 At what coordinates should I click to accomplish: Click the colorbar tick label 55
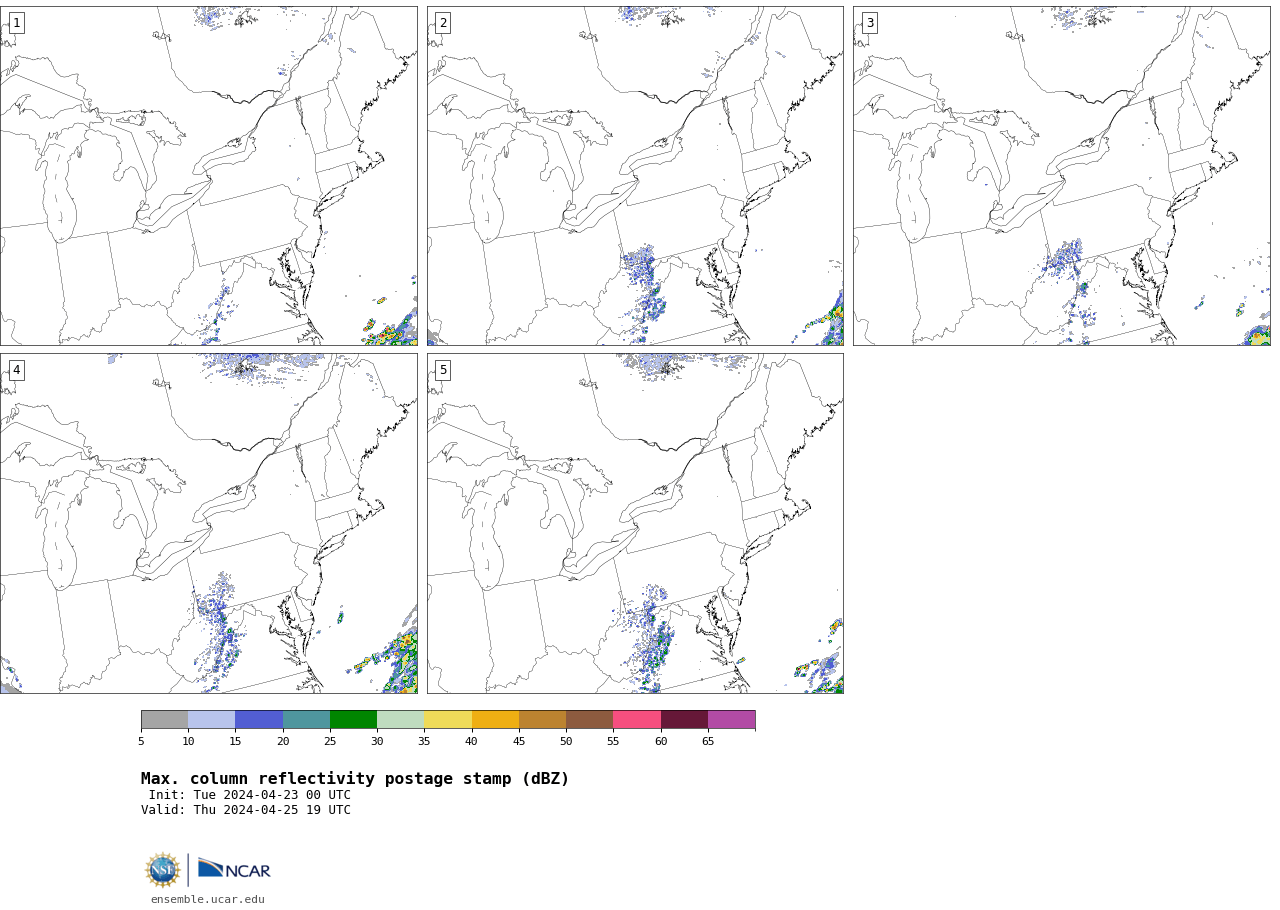pyautogui.click(x=613, y=741)
